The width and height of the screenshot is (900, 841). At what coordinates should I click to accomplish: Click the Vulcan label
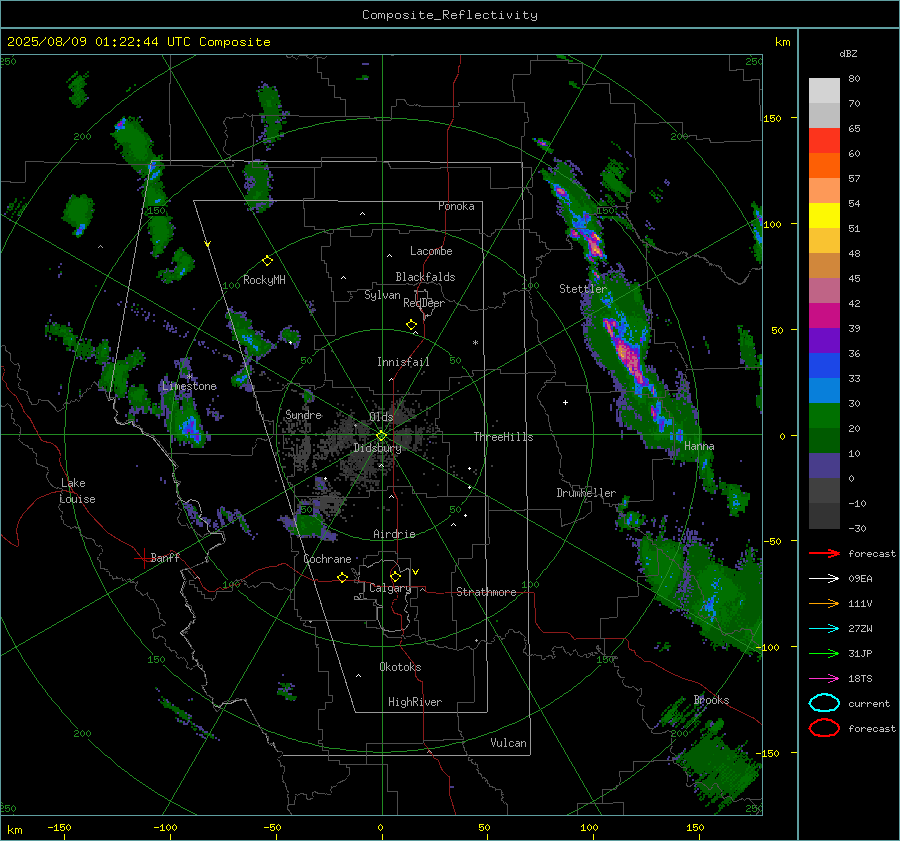[x=509, y=743]
